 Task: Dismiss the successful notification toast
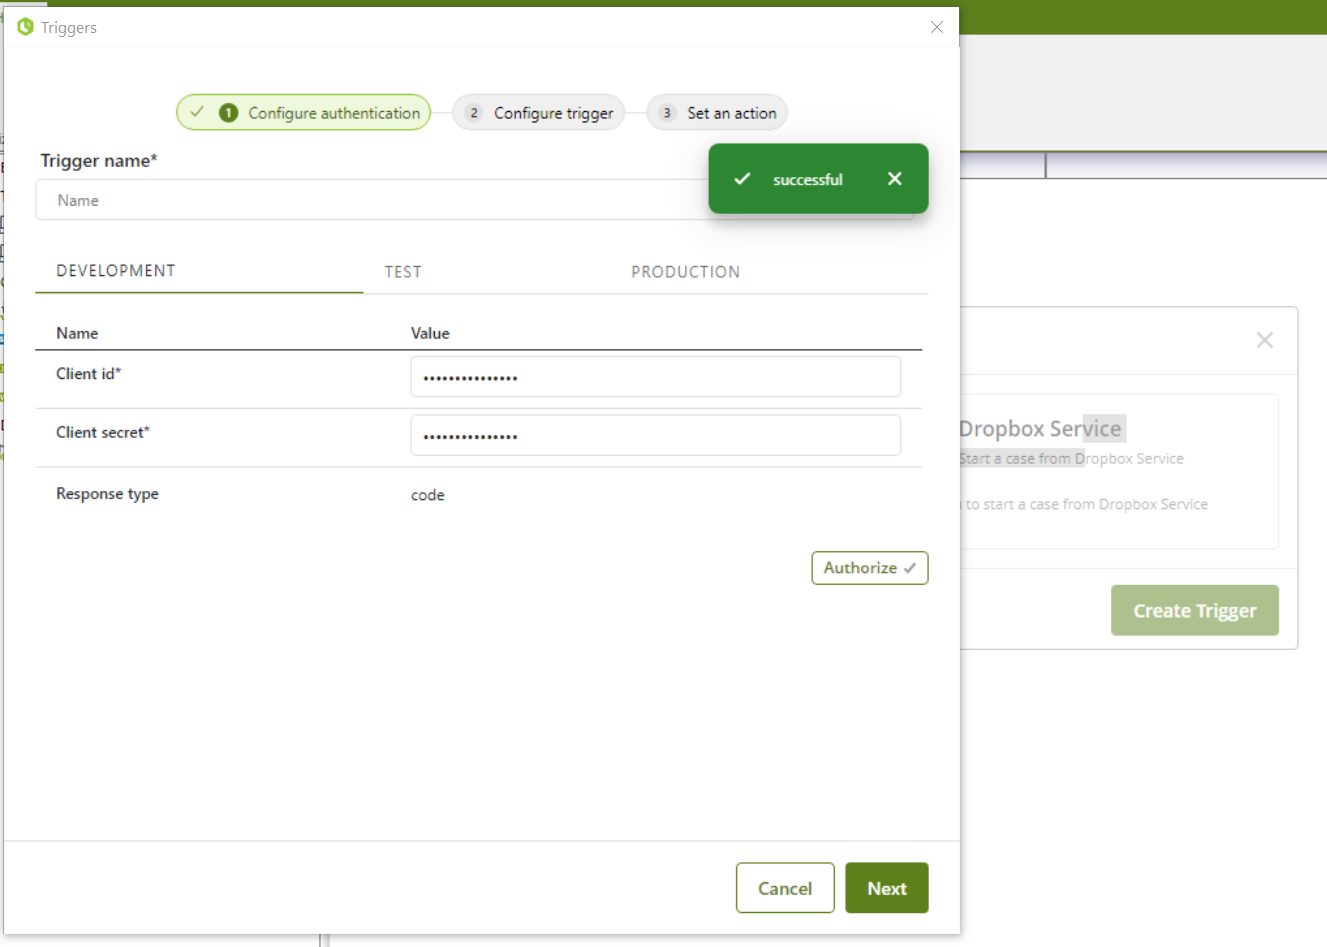click(x=894, y=179)
